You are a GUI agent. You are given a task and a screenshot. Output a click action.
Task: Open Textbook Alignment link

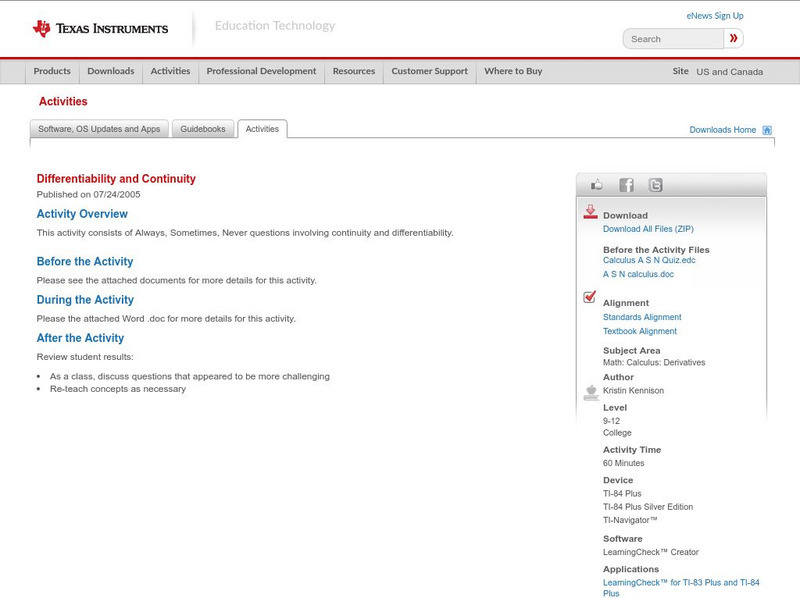pos(640,332)
